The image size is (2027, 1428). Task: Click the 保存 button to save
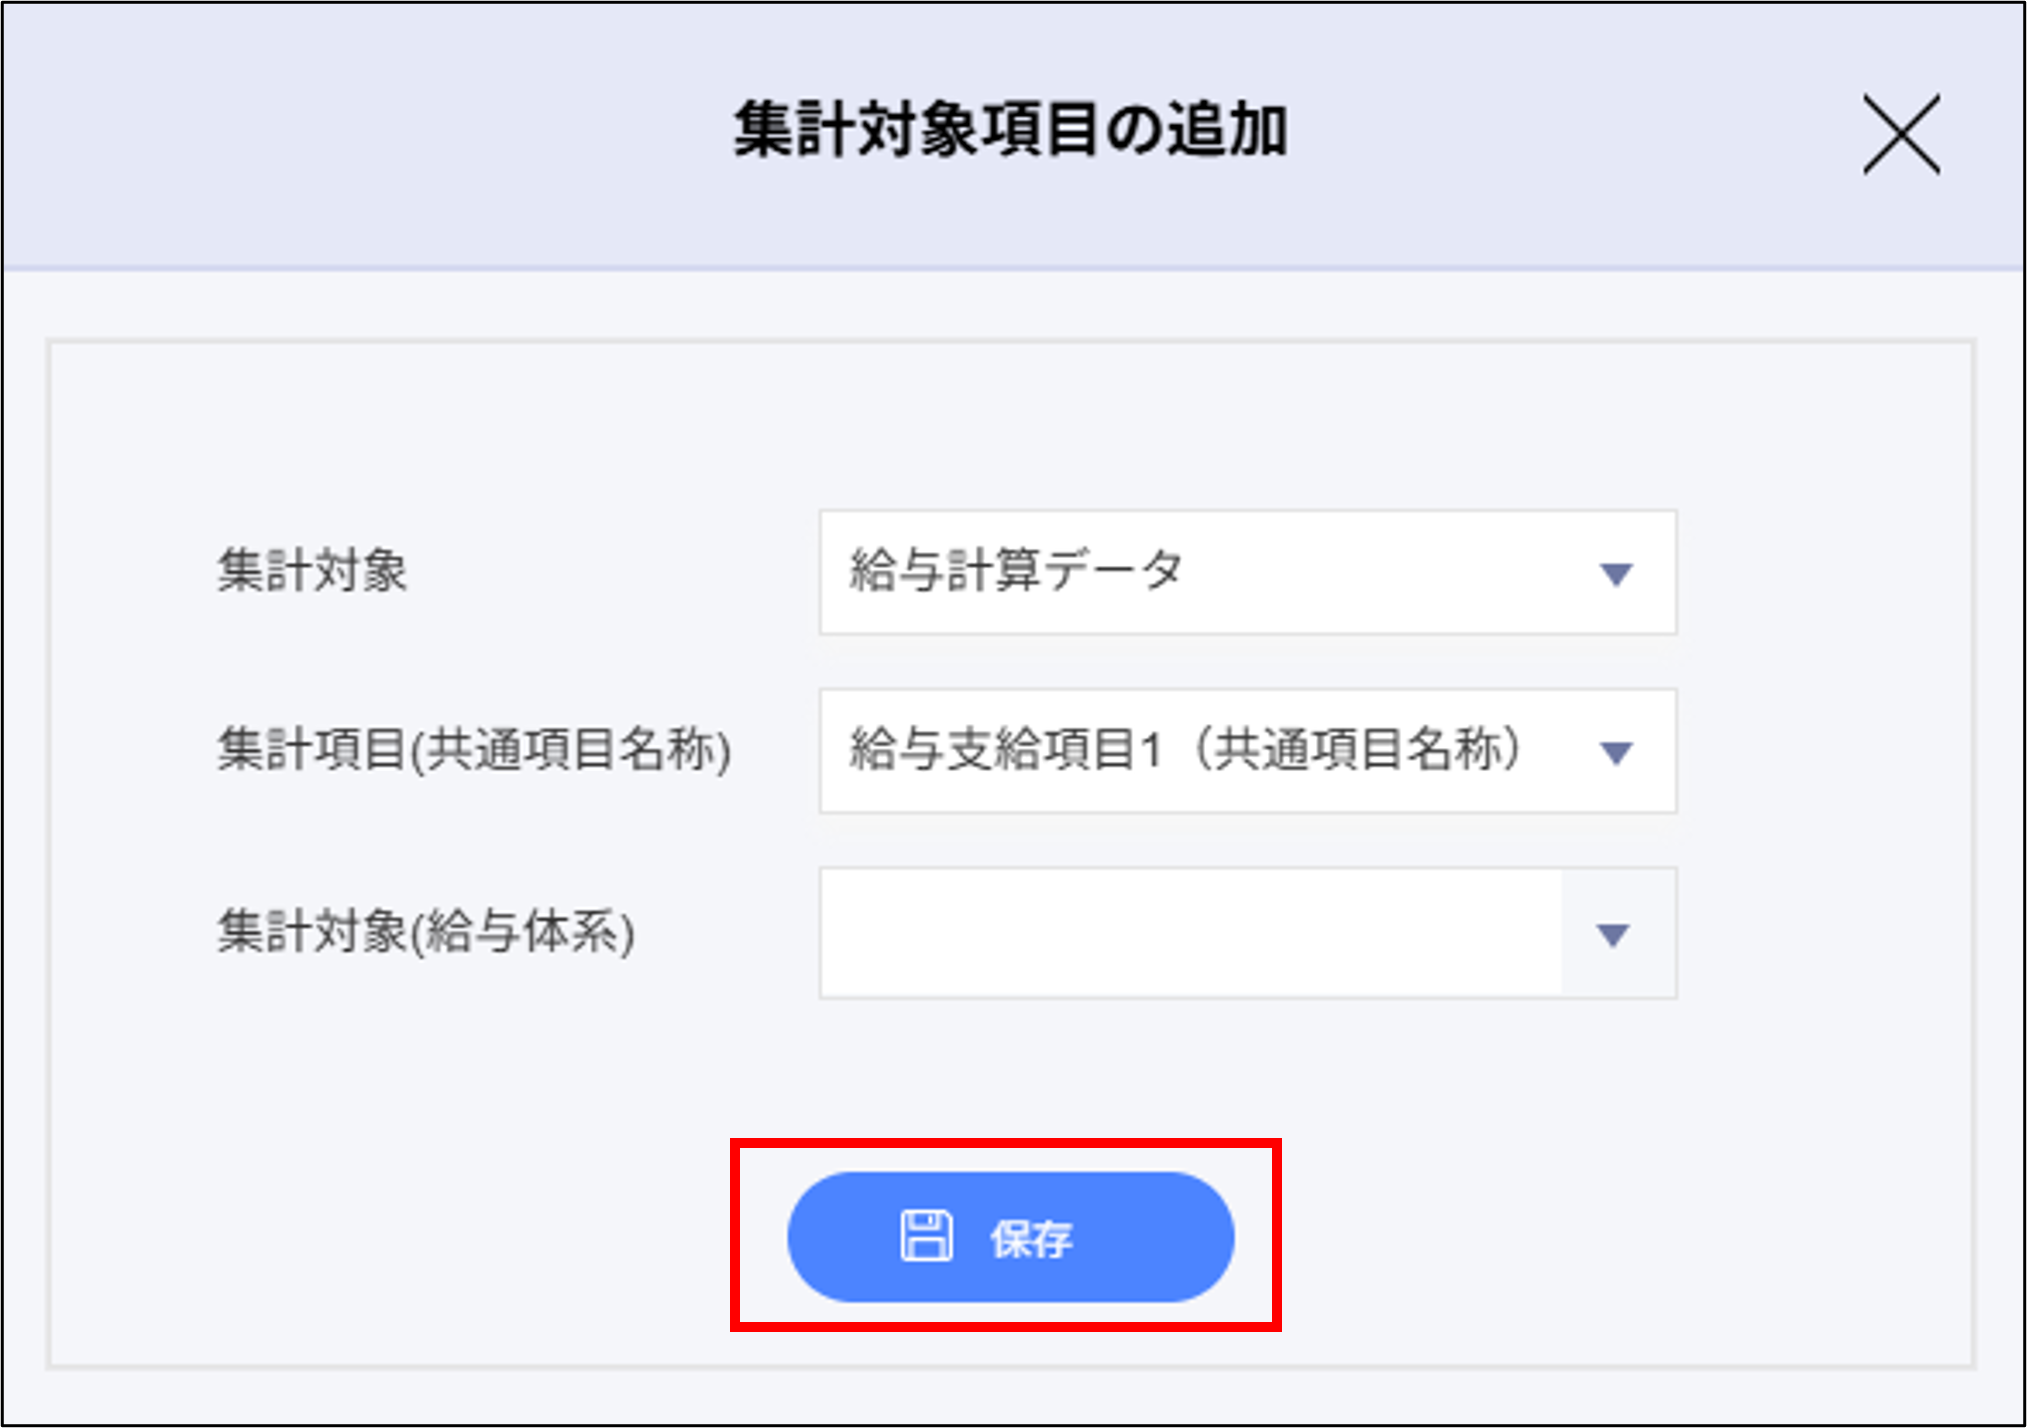click(x=1010, y=1237)
